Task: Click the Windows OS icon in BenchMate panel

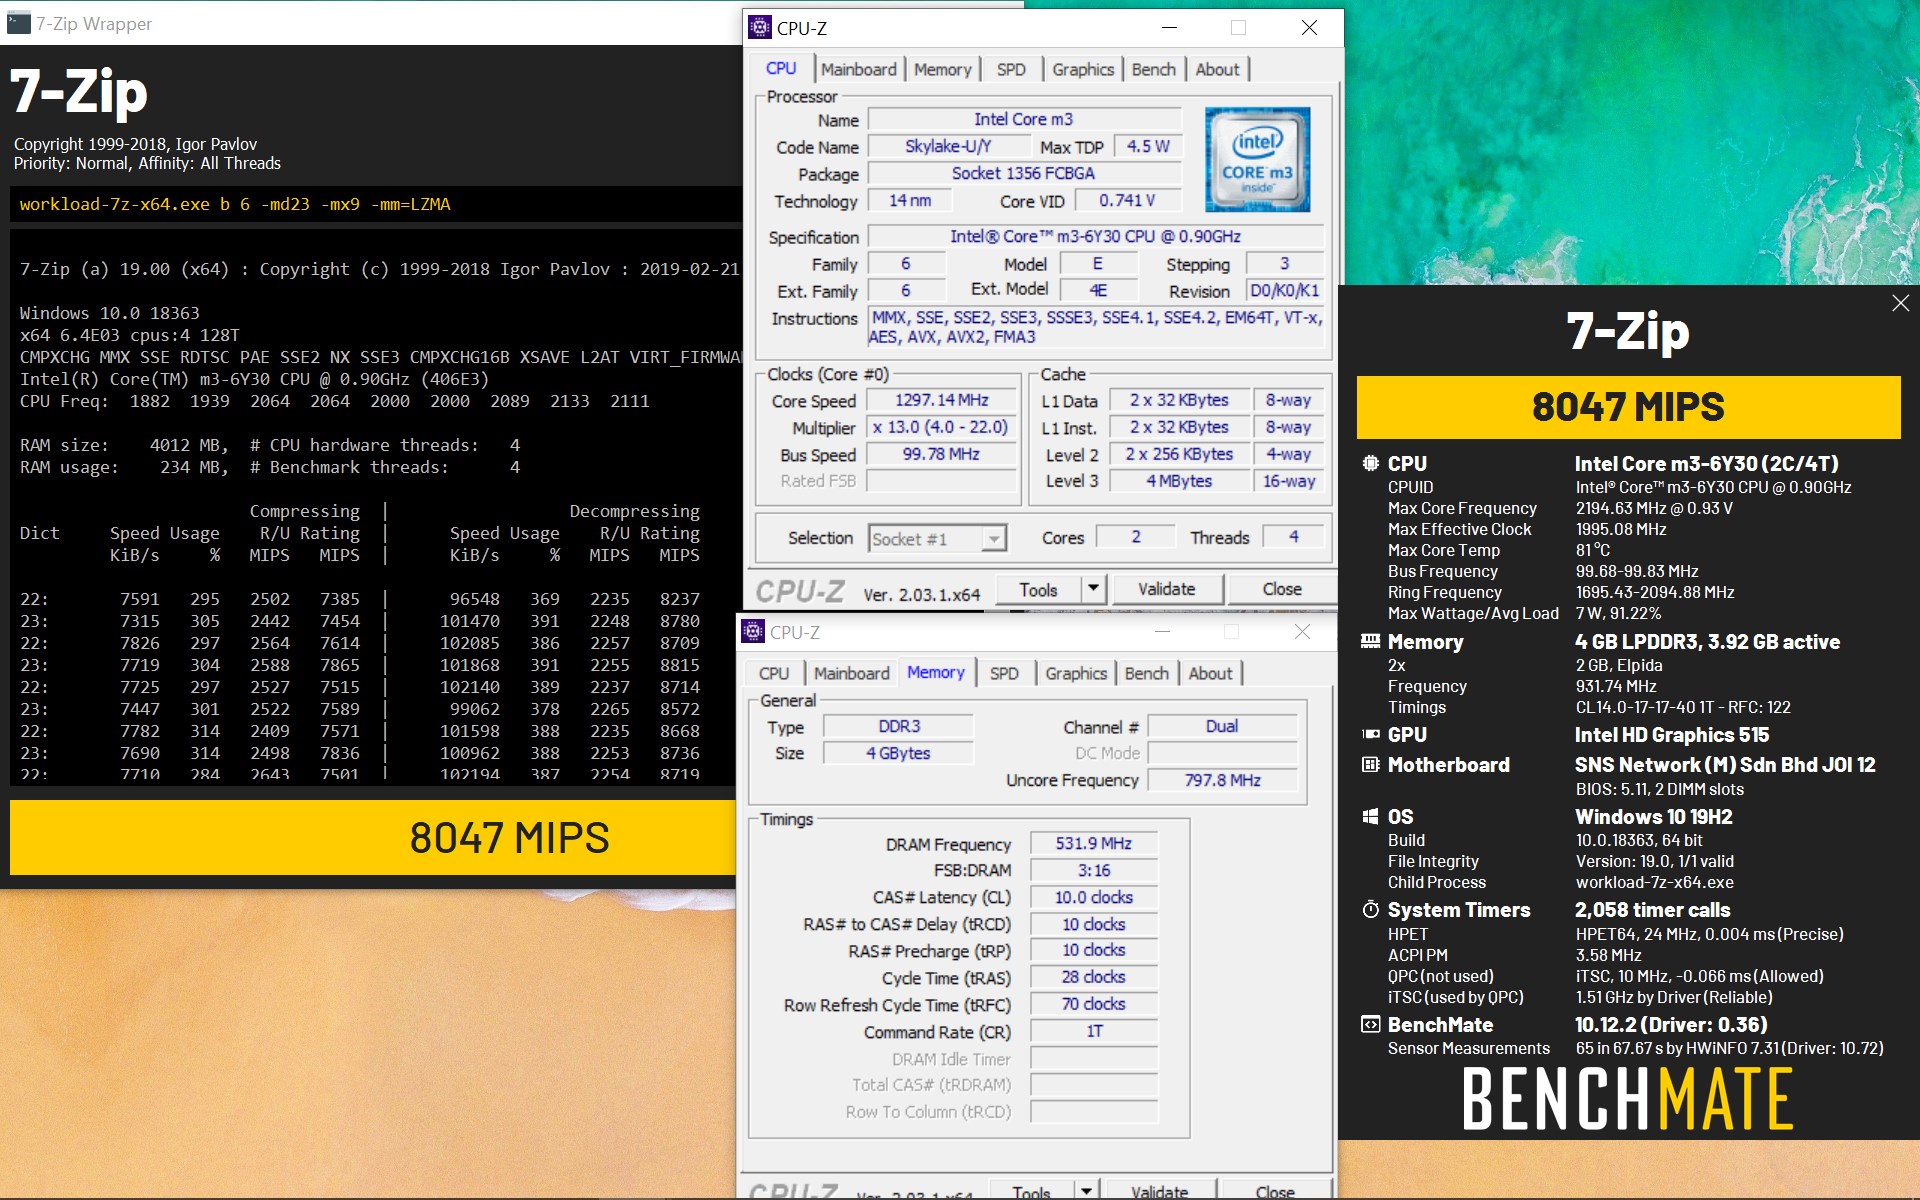Action: (1370, 816)
